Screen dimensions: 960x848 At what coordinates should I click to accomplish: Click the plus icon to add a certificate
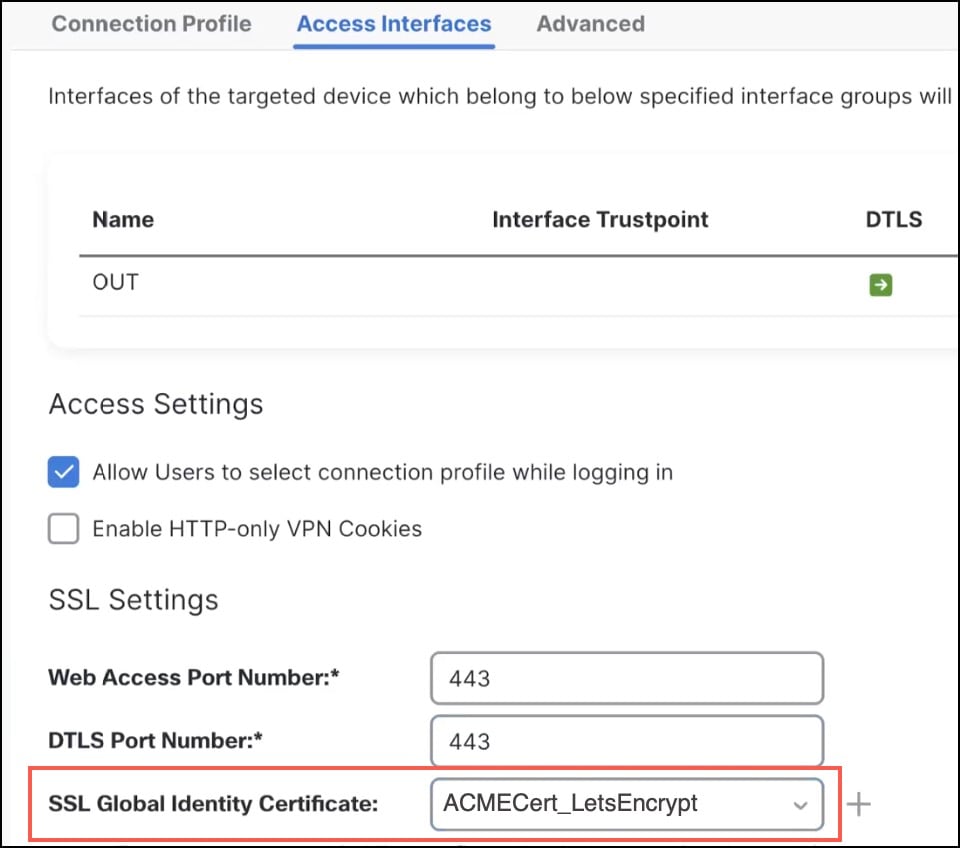tap(858, 803)
